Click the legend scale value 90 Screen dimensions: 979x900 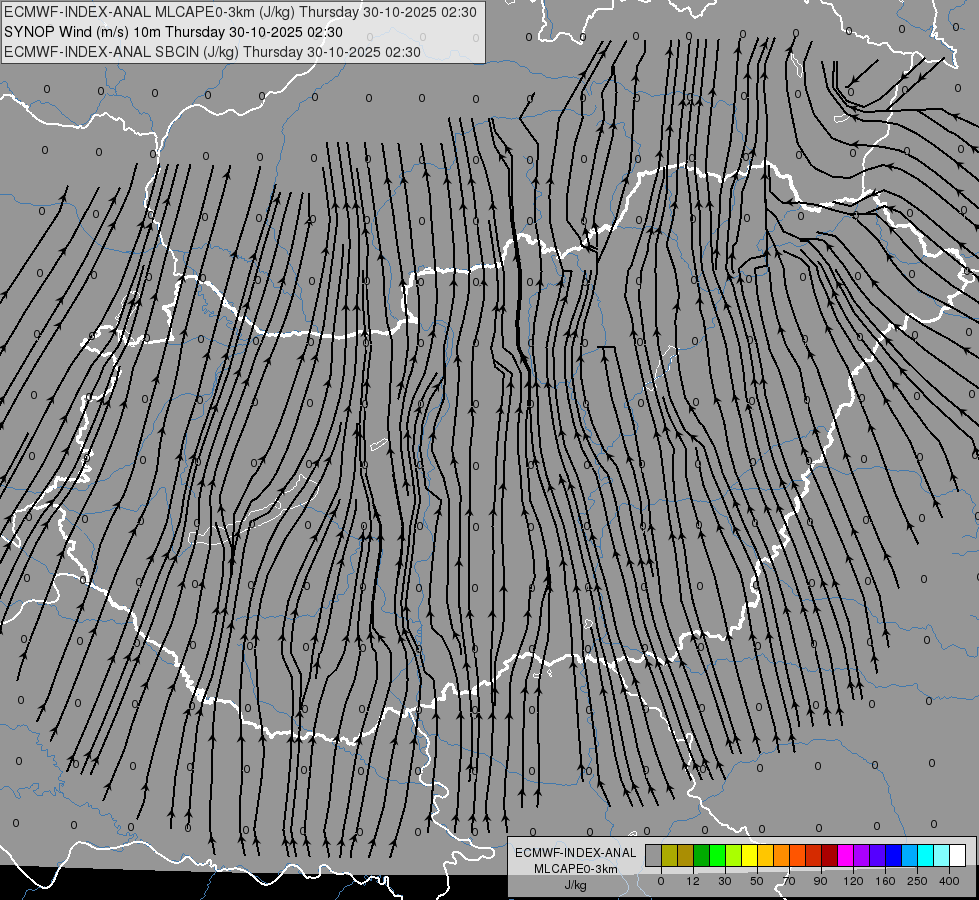pyautogui.click(x=820, y=881)
